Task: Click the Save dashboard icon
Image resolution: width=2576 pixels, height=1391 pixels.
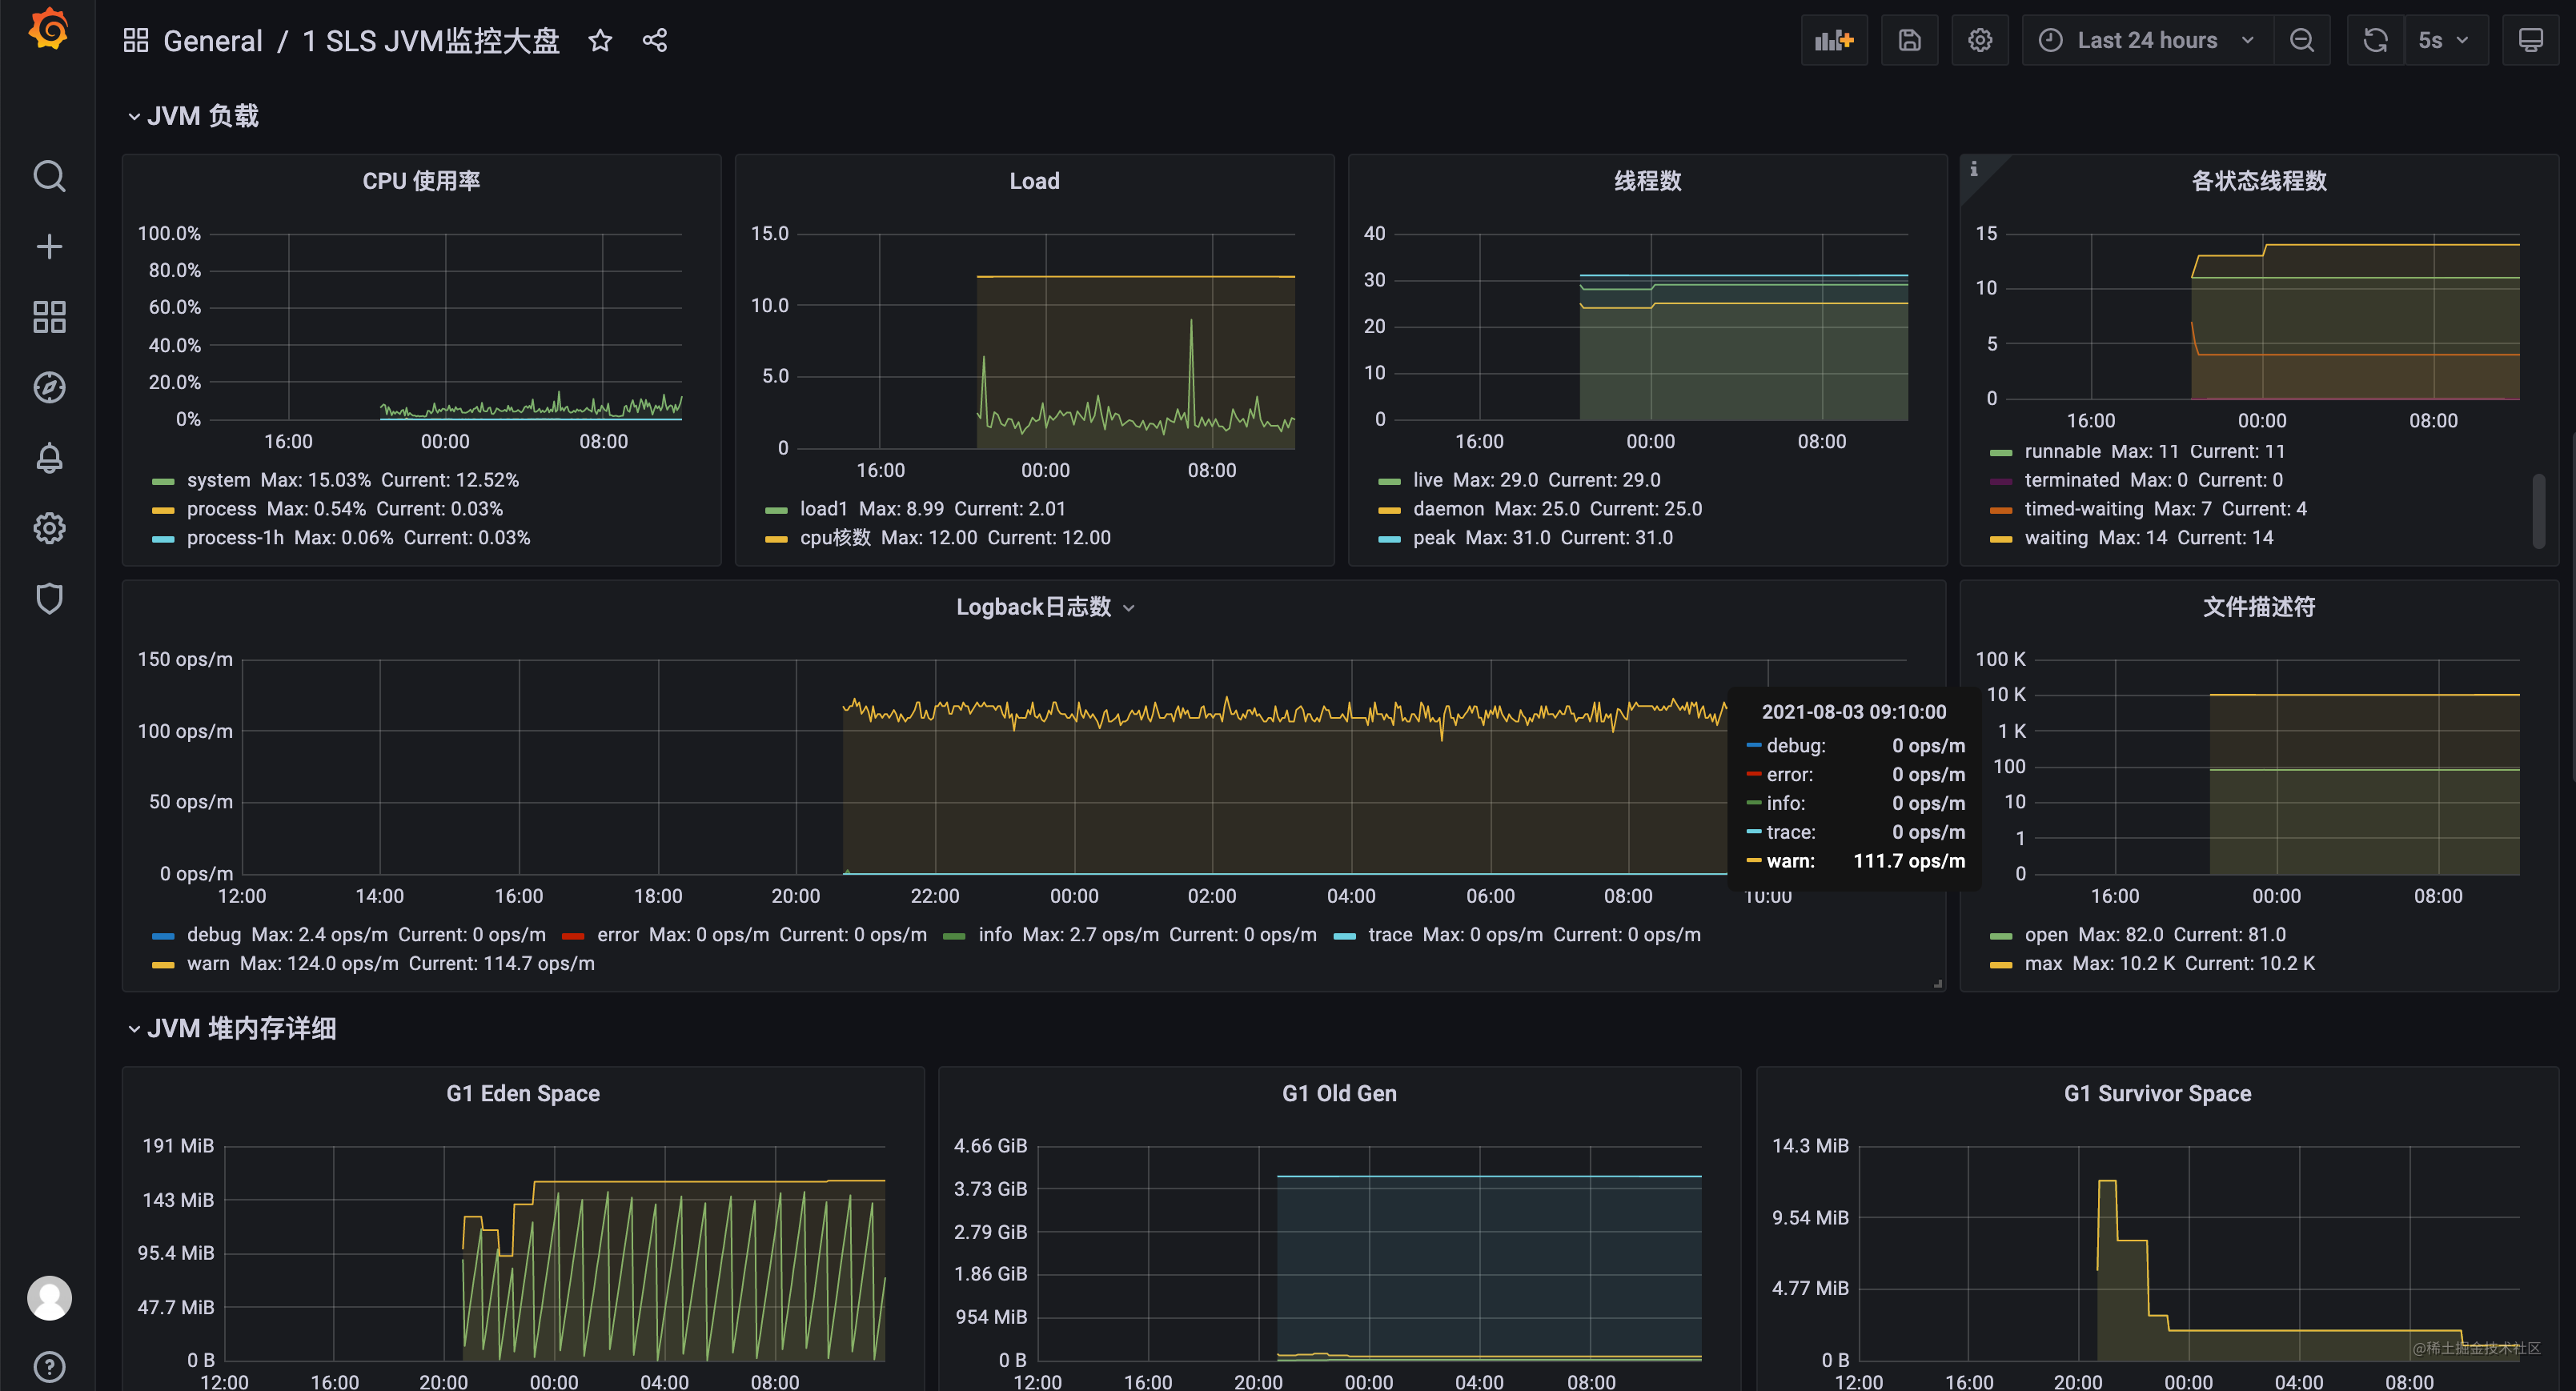Action: click(x=1909, y=40)
